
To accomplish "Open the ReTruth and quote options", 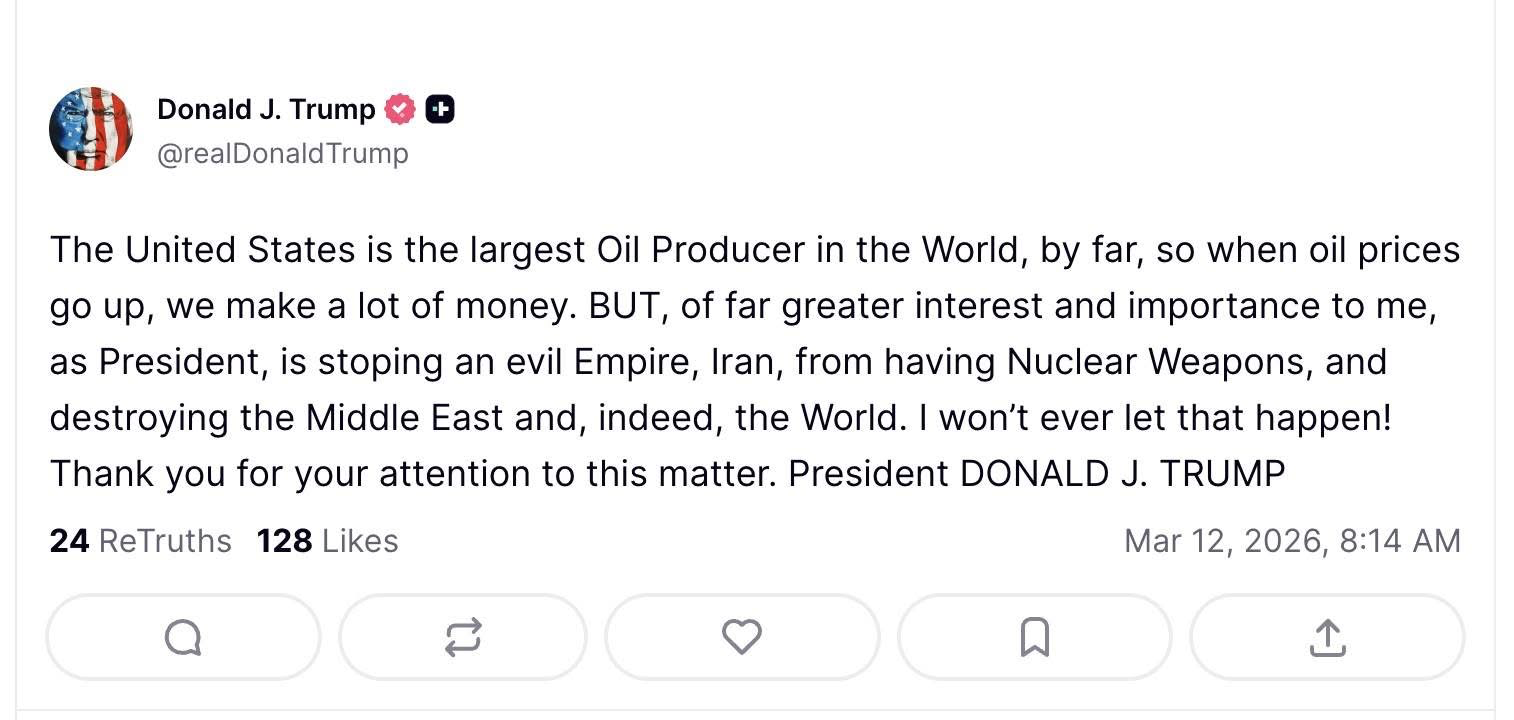I will pos(462,637).
